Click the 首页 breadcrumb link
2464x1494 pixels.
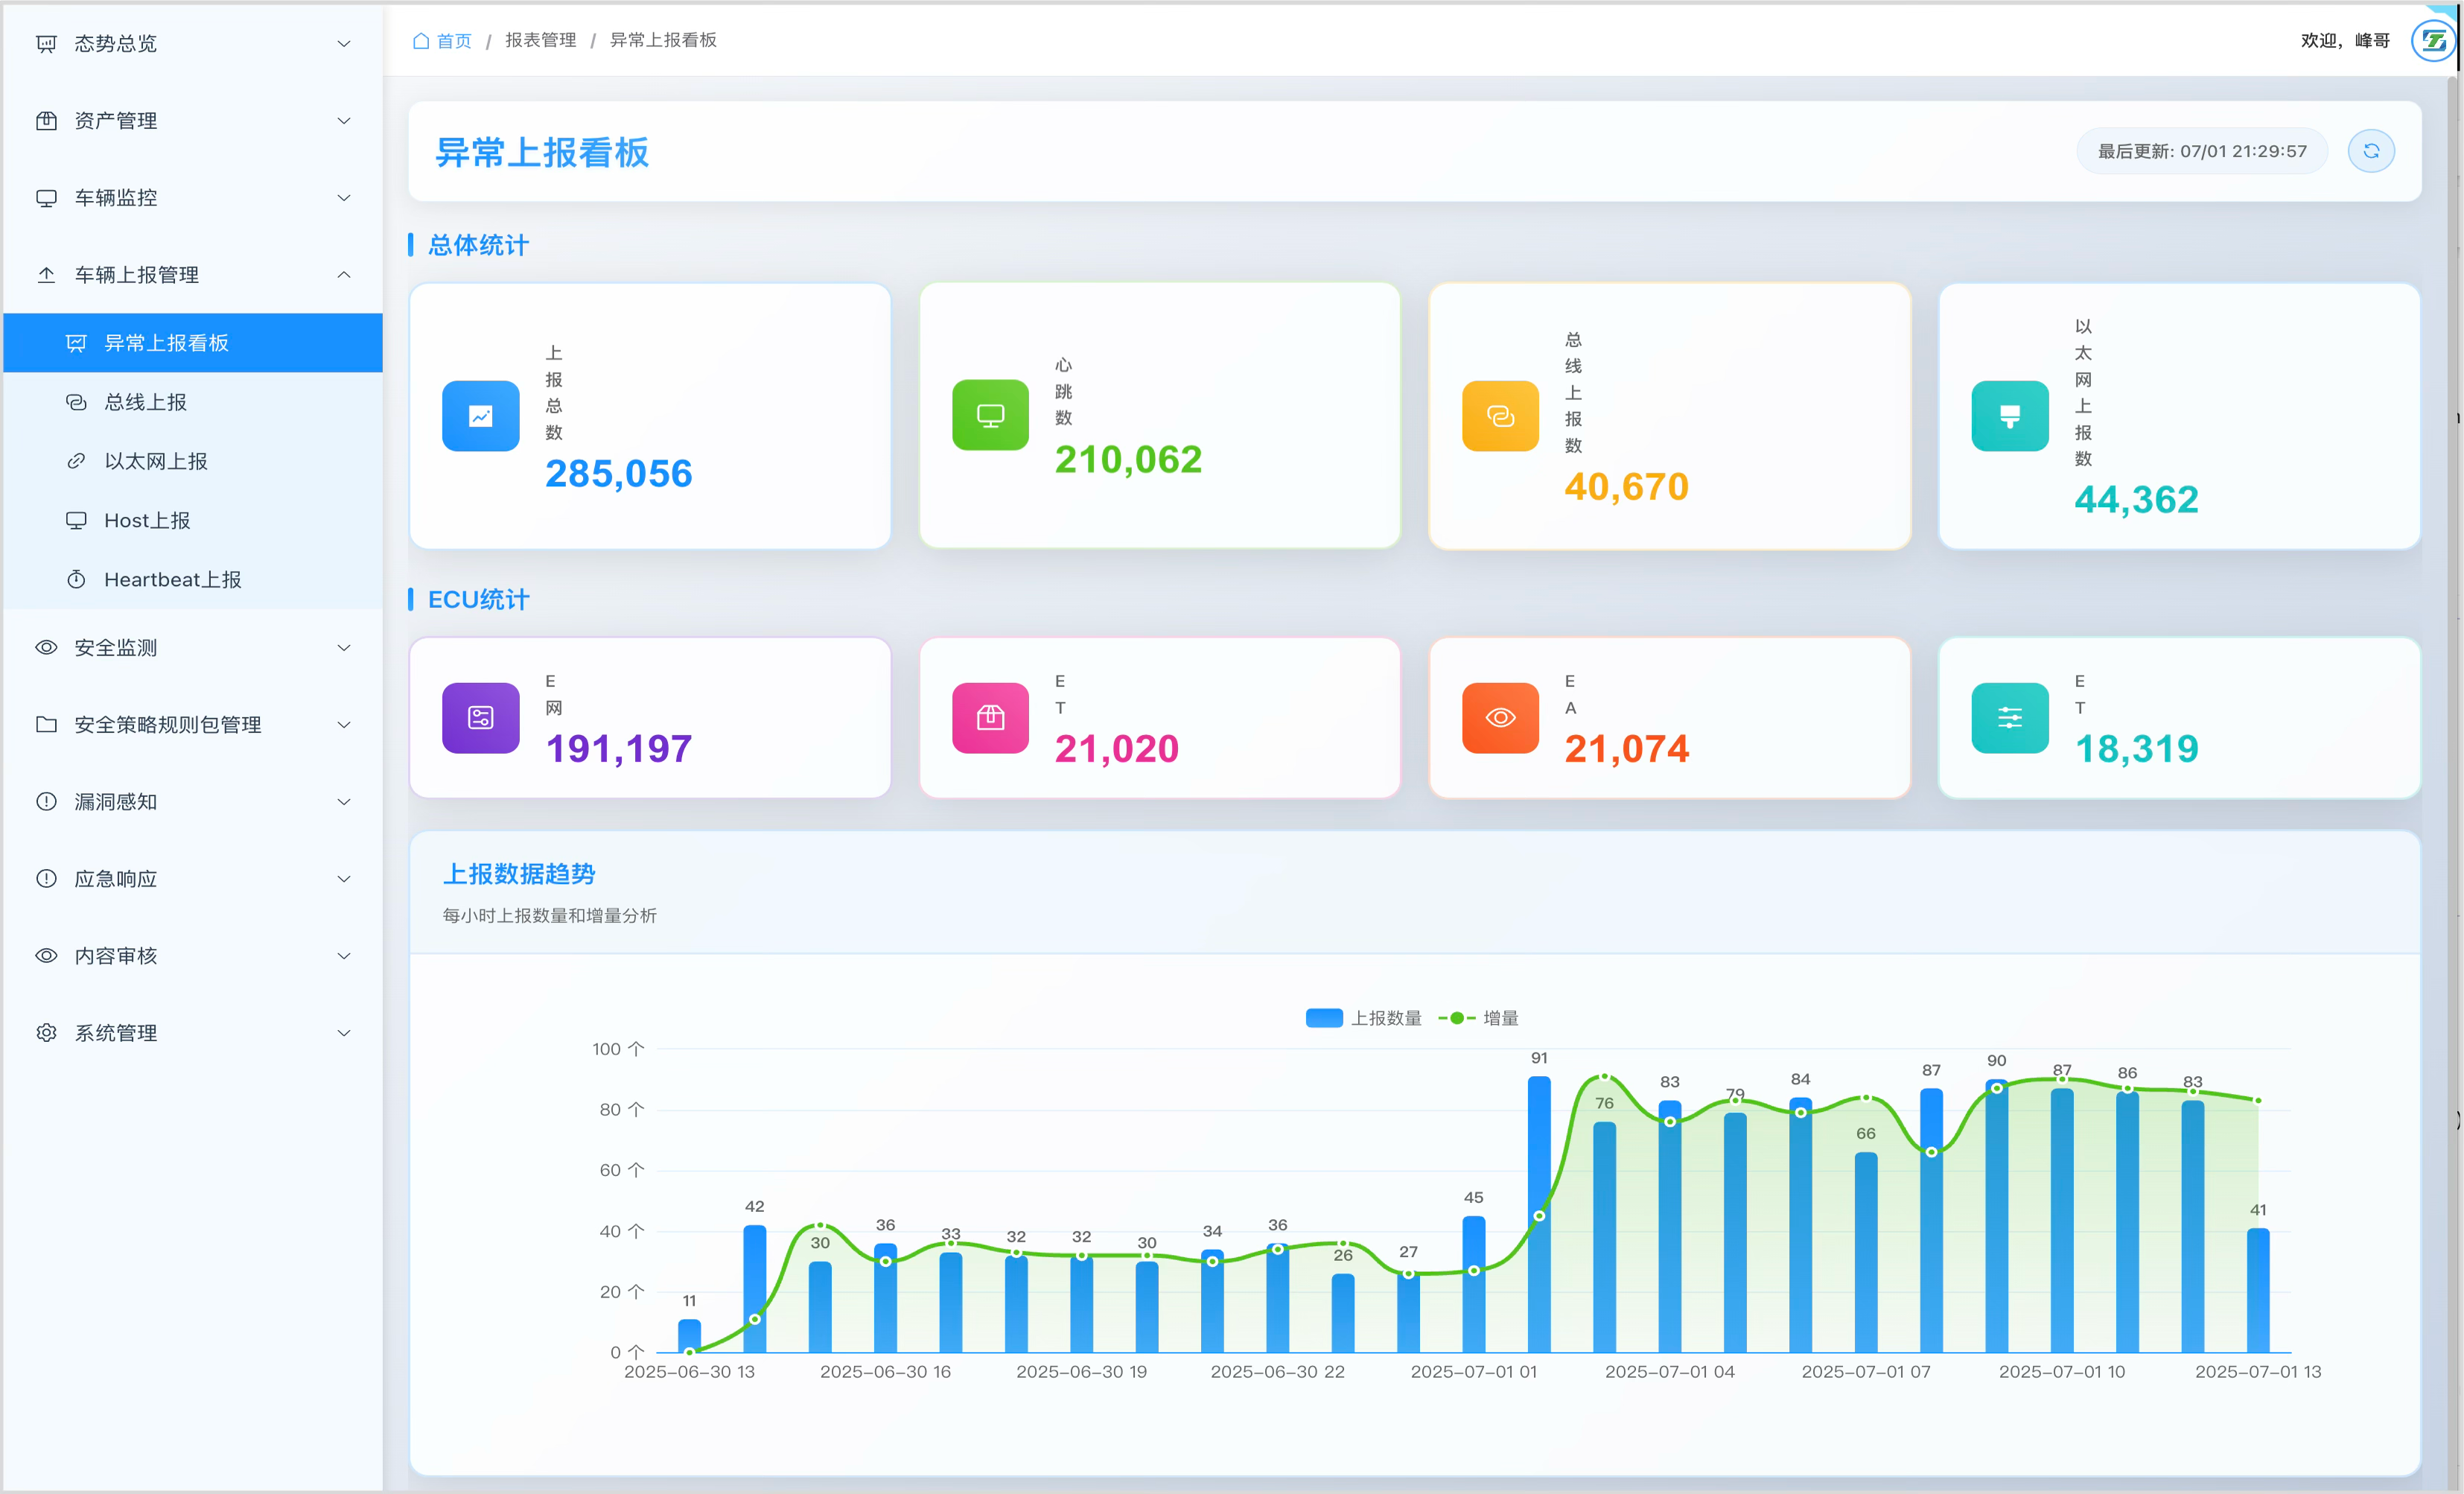pyautogui.click(x=453, y=41)
